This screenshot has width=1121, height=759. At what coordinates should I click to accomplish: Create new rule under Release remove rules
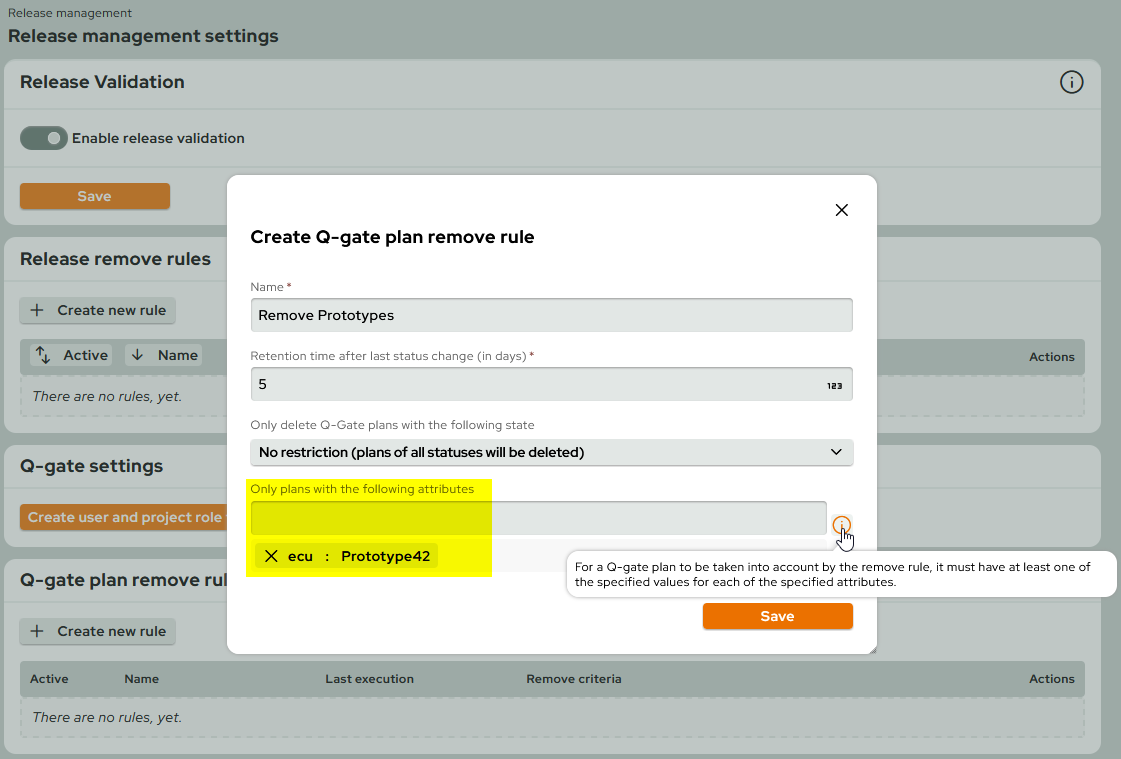(x=97, y=310)
